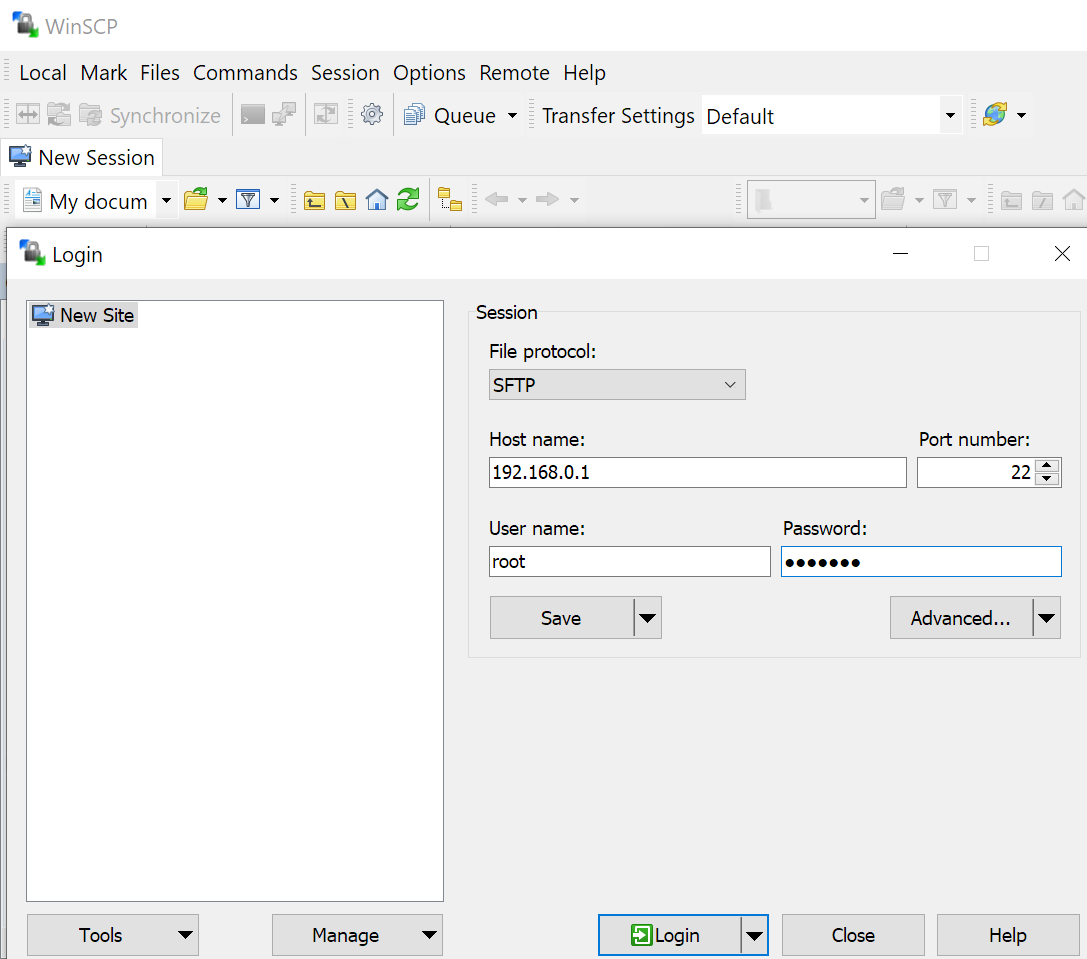Open the Local menu
Screen dimensions: 1087x959
(43, 73)
